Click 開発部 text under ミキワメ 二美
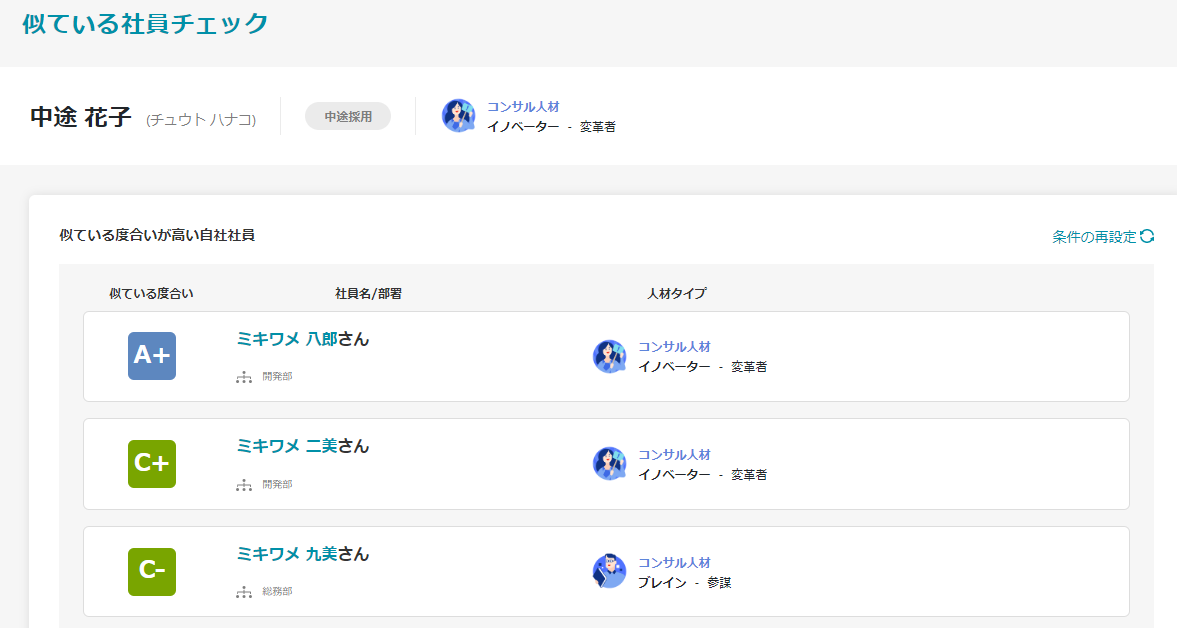Screen dimensions: 1177x628 pyautogui.click(x=277, y=485)
